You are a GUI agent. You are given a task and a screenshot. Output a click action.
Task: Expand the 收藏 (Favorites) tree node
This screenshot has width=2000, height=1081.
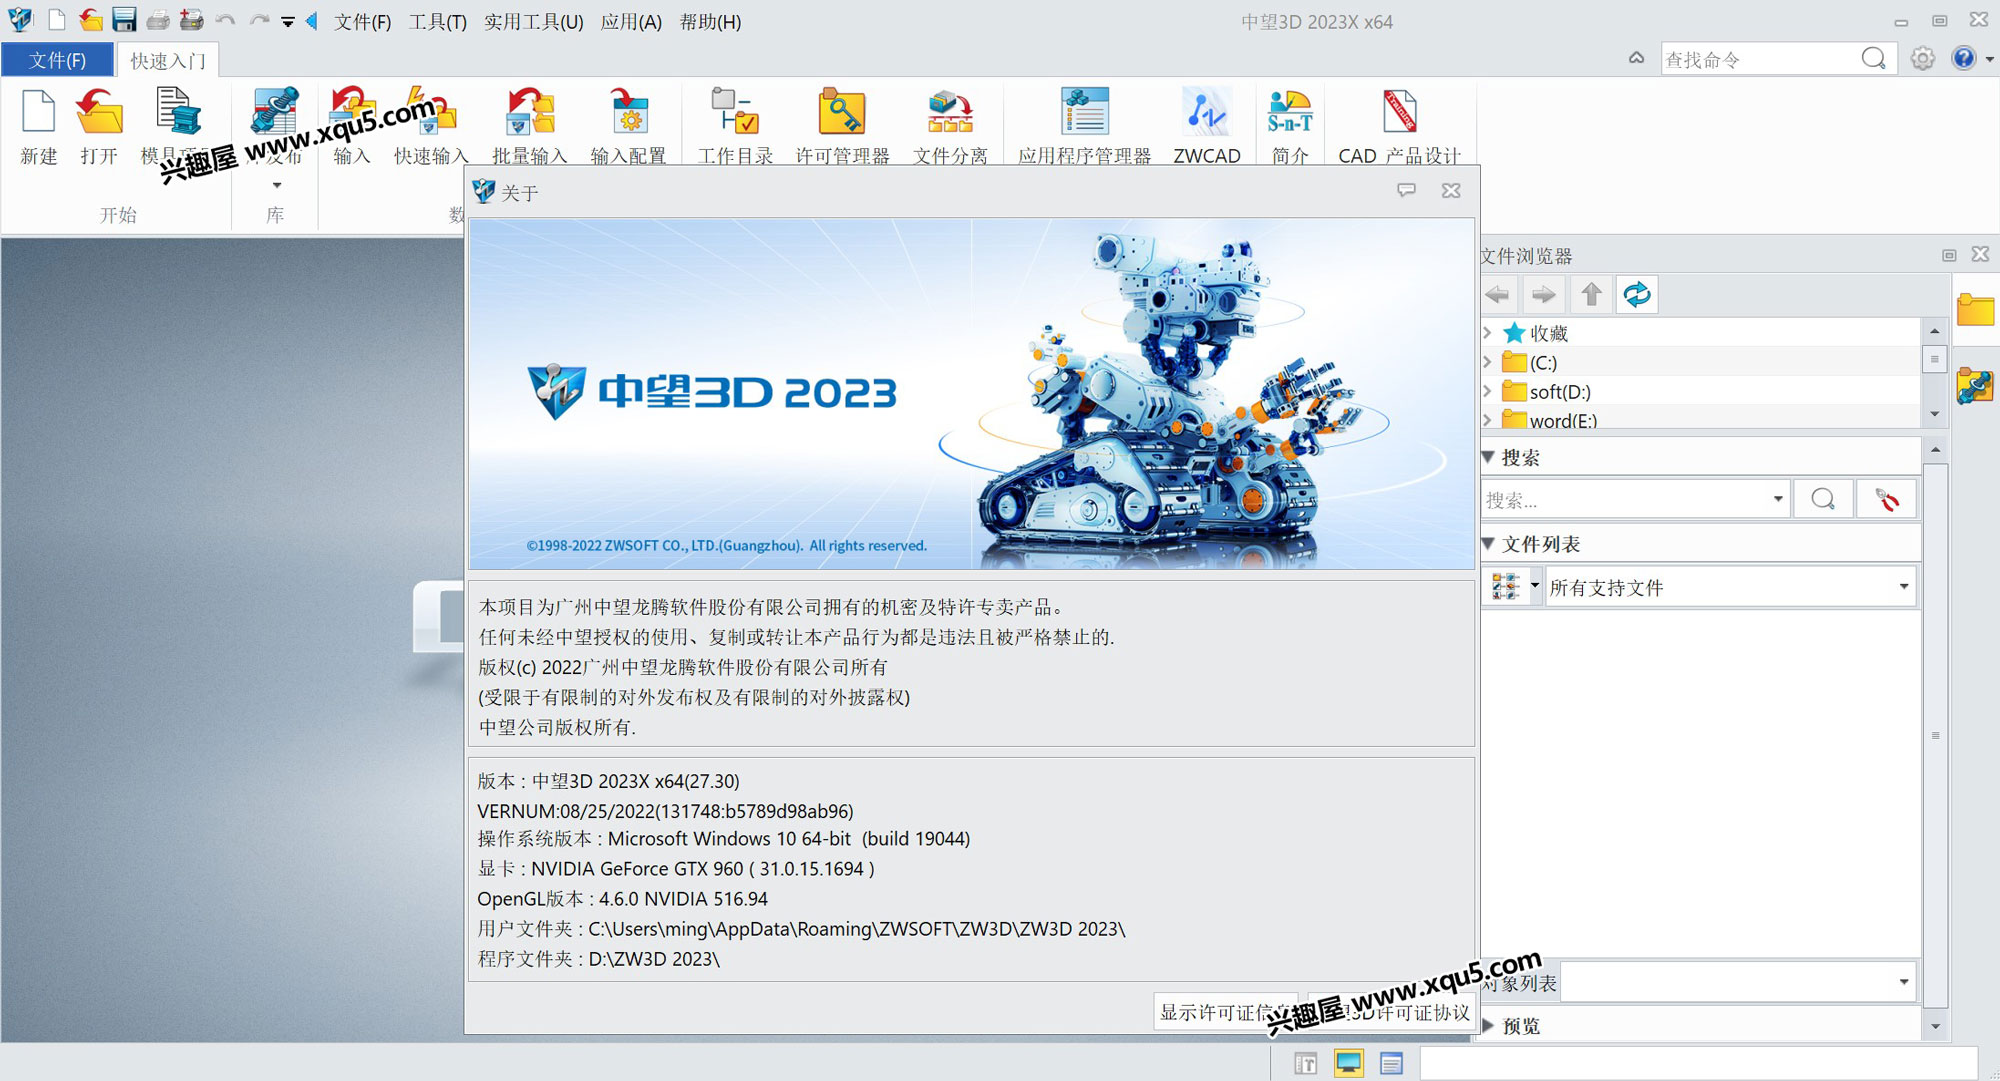[1487, 333]
